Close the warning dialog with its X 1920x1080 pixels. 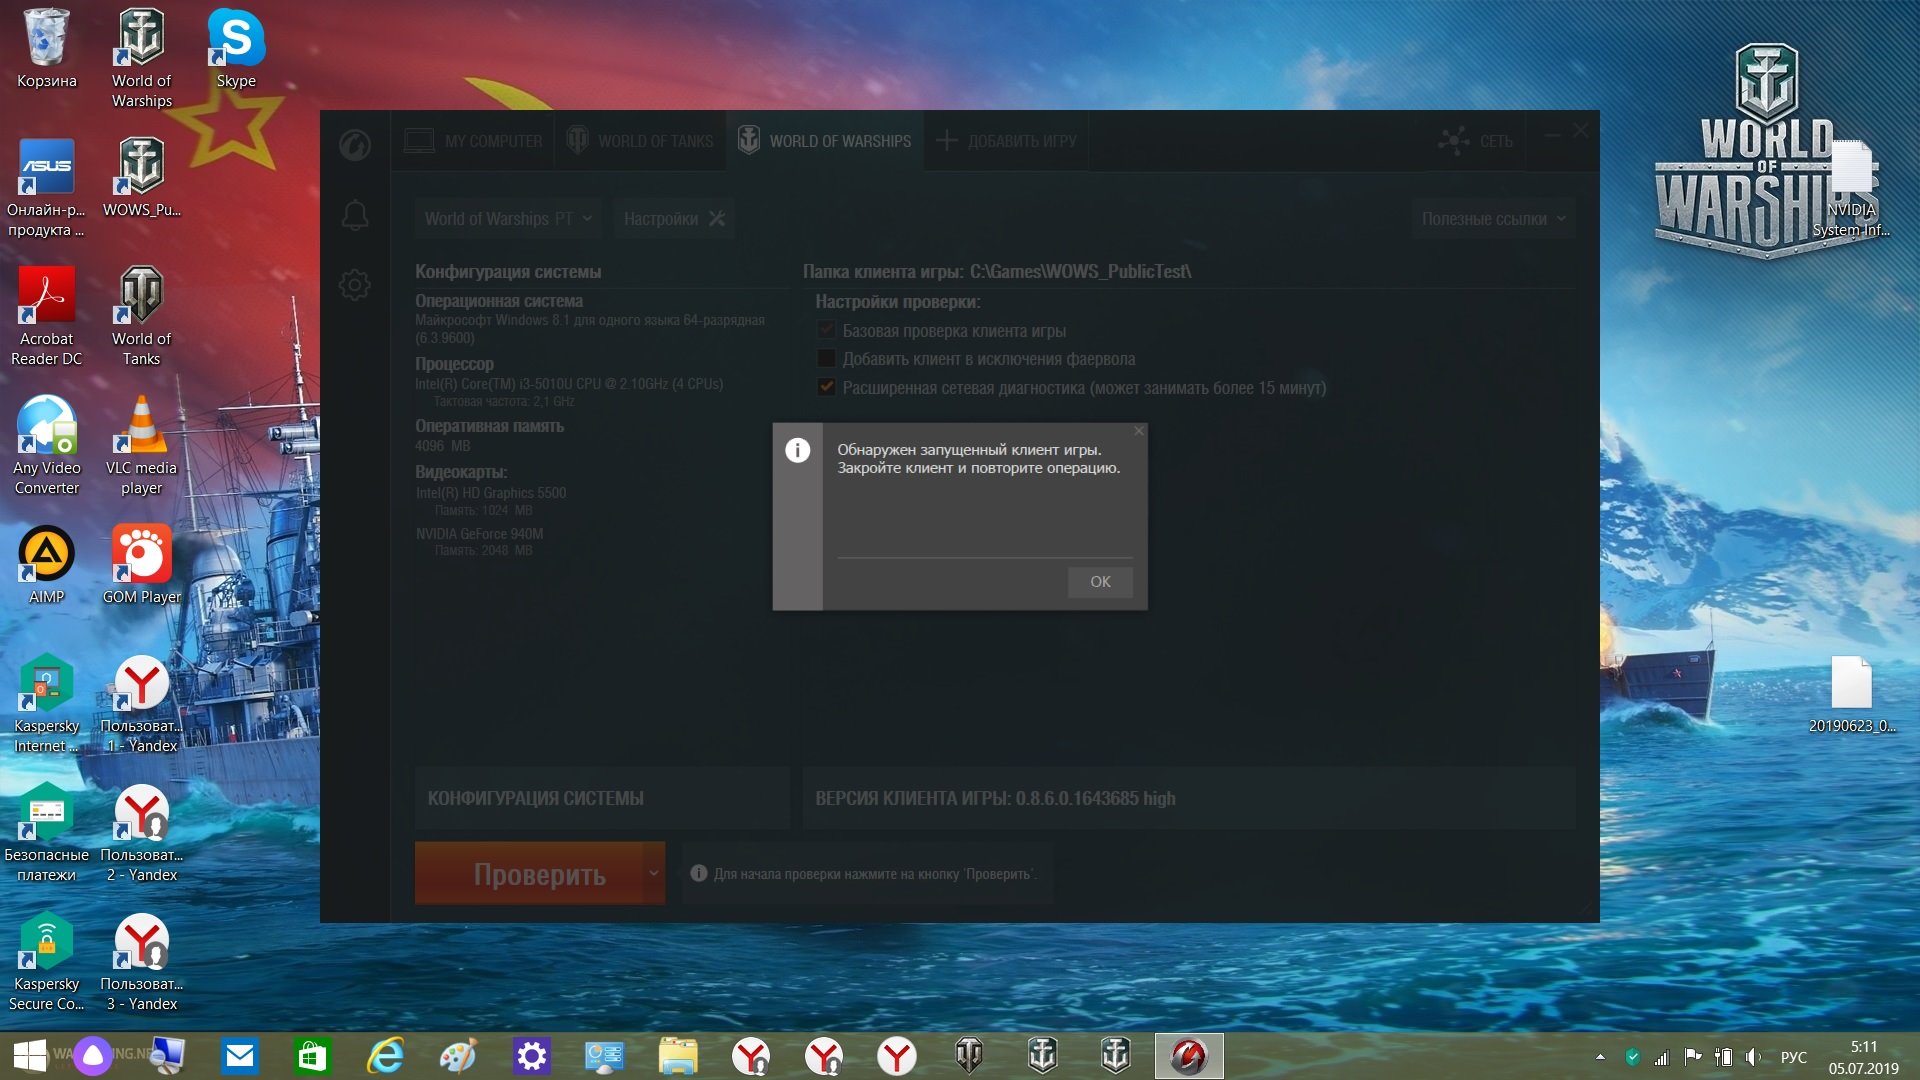click(x=1138, y=431)
